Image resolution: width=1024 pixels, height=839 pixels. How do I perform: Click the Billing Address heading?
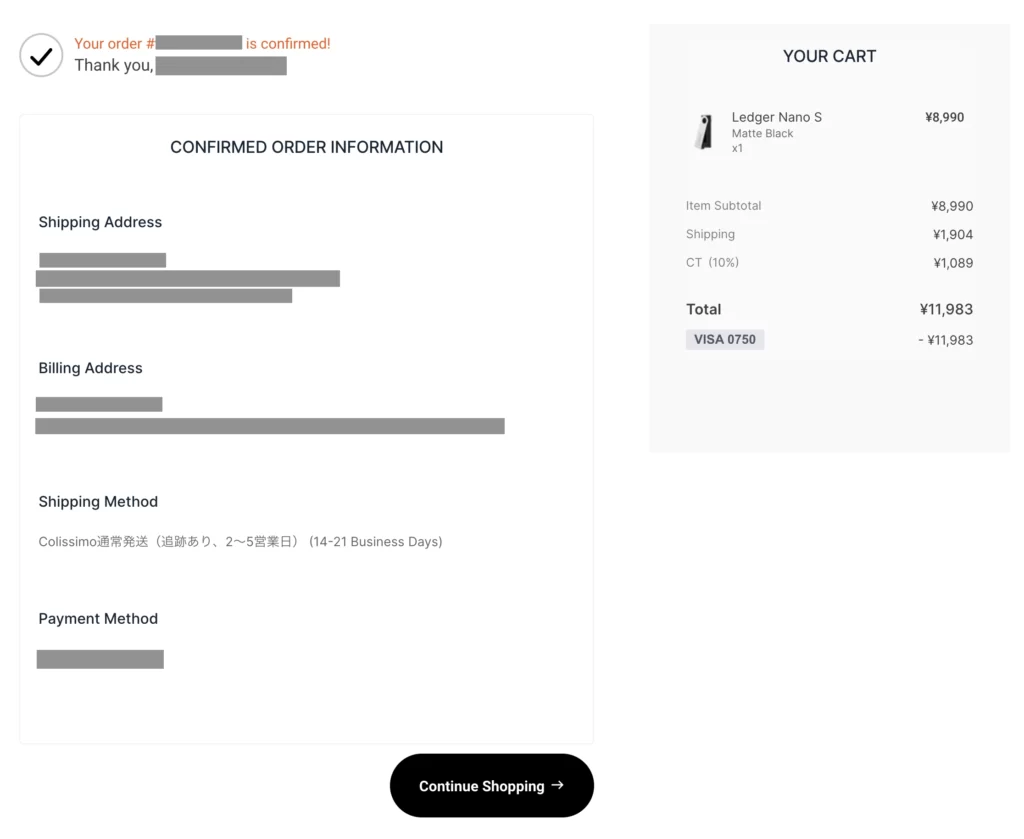[90, 368]
